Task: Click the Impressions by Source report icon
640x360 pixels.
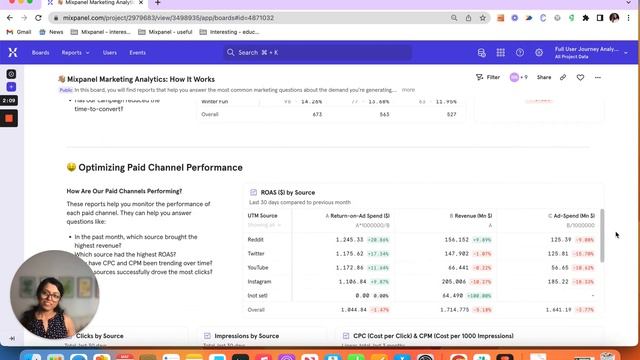Action: tap(207, 336)
